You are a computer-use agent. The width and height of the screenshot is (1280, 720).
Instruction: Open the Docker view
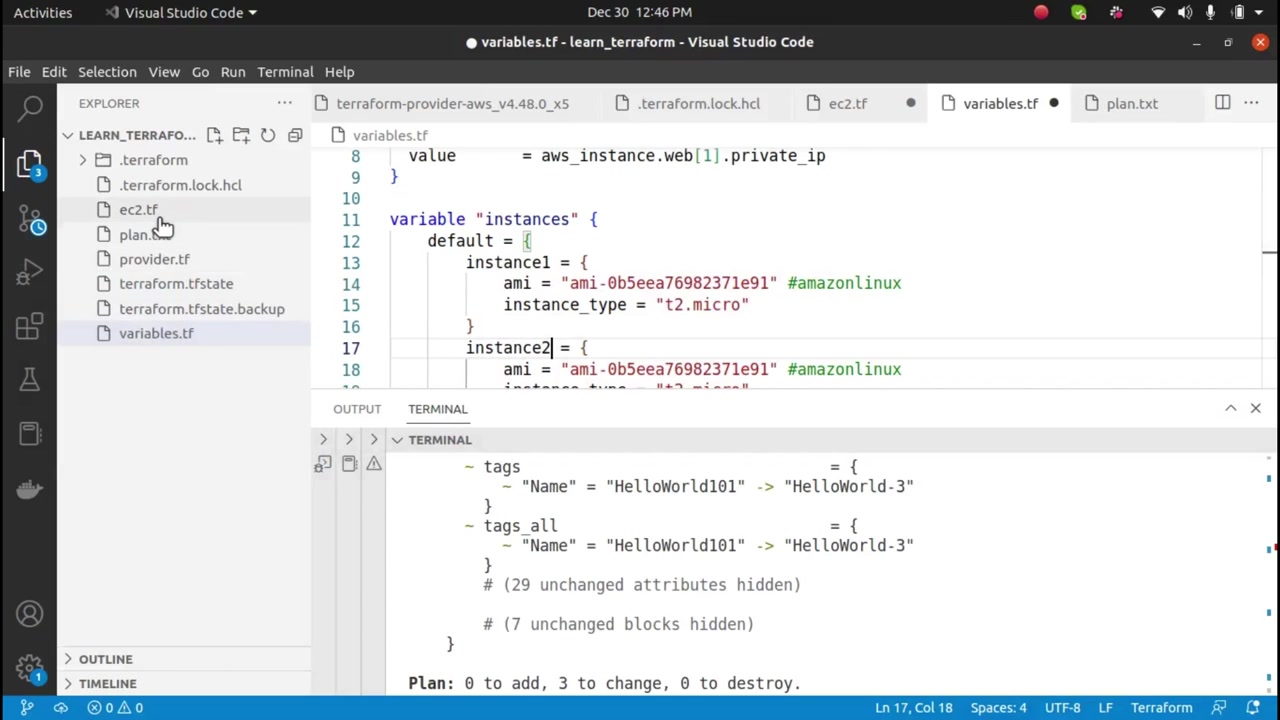point(30,488)
